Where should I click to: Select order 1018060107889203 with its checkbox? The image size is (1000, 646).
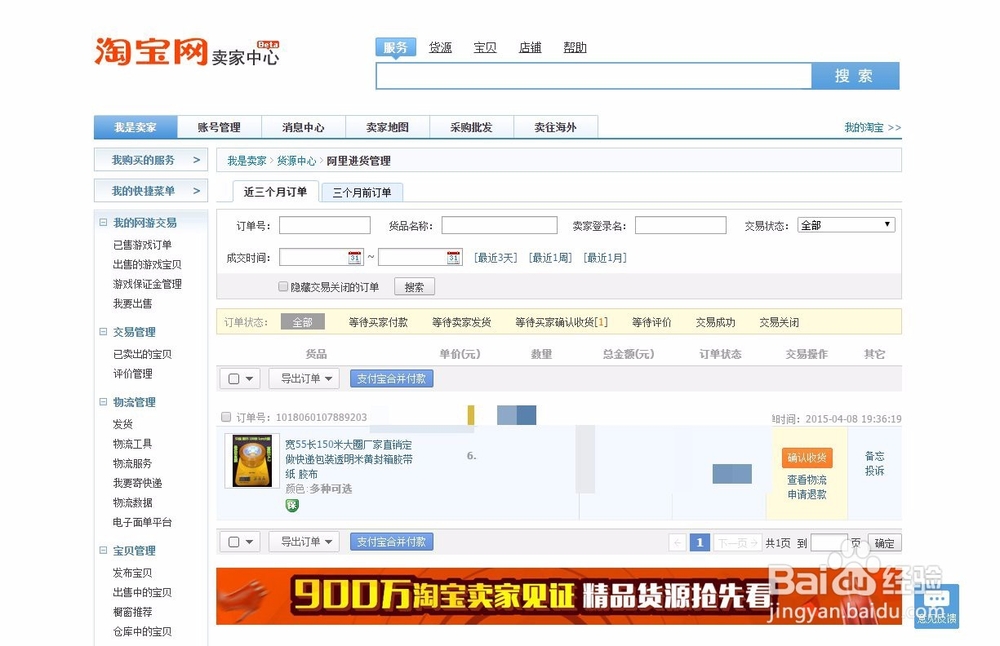pyautogui.click(x=226, y=417)
